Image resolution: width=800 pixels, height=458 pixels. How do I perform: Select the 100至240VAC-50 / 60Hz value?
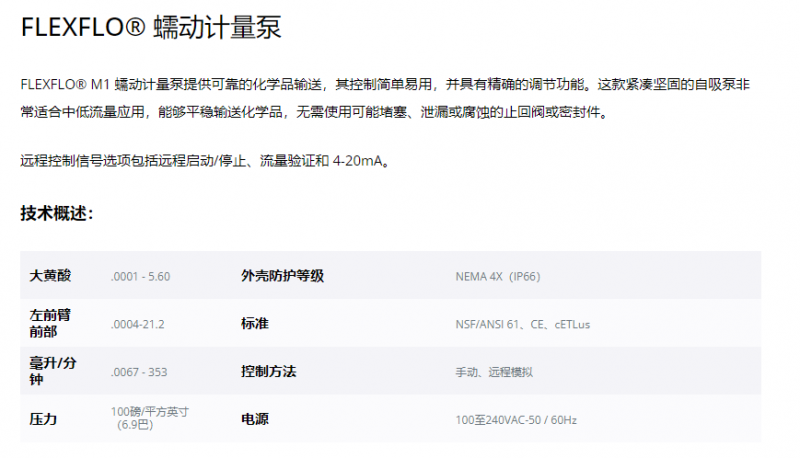tap(515, 419)
